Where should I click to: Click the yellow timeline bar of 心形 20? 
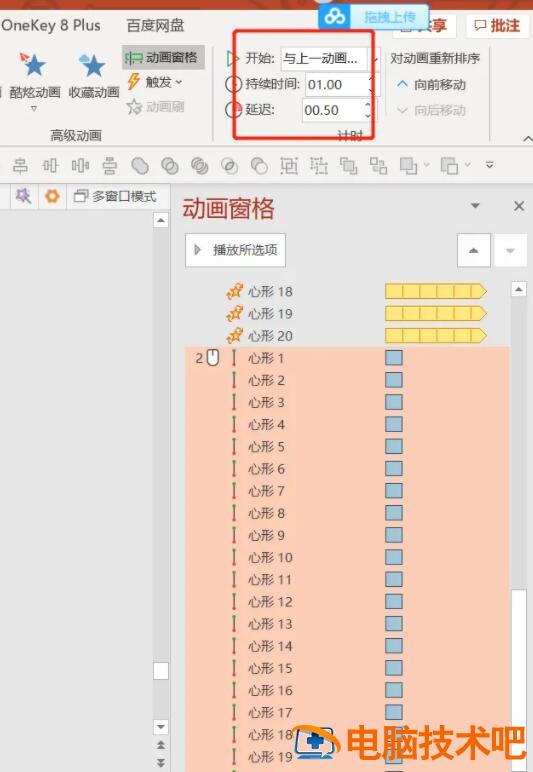[436, 336]
